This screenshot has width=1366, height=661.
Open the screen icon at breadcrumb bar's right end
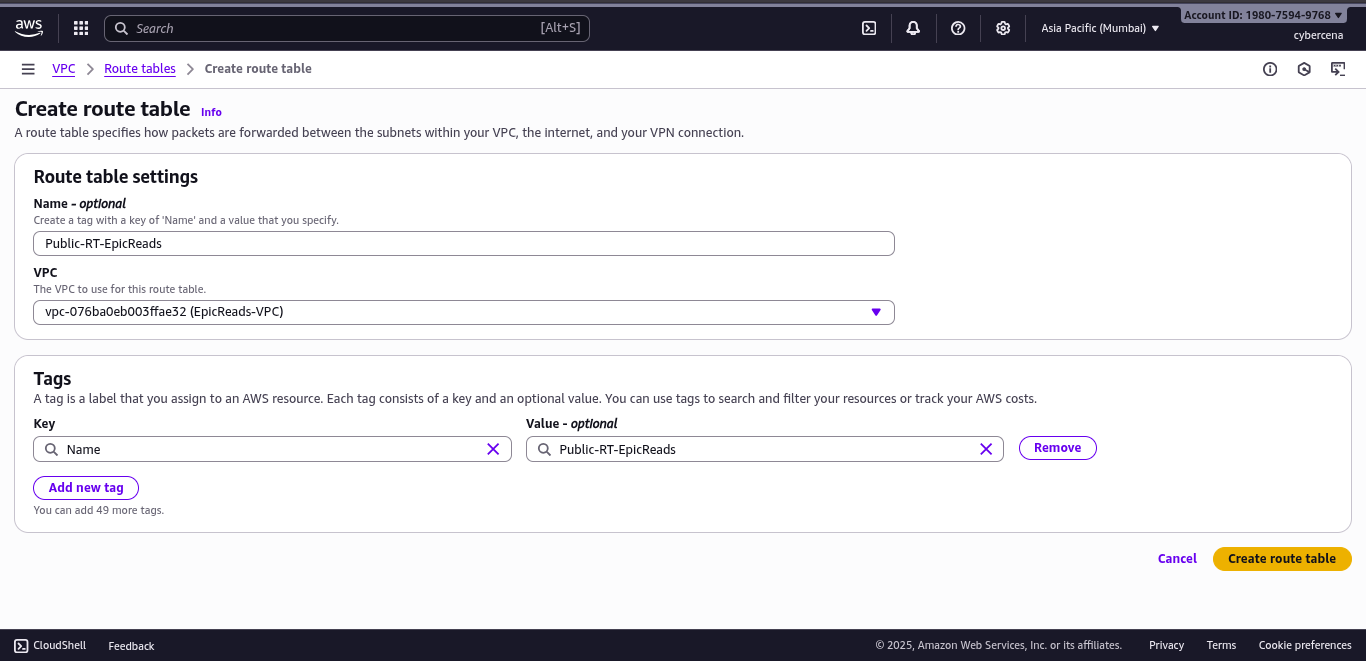(x=1338, y=69)
